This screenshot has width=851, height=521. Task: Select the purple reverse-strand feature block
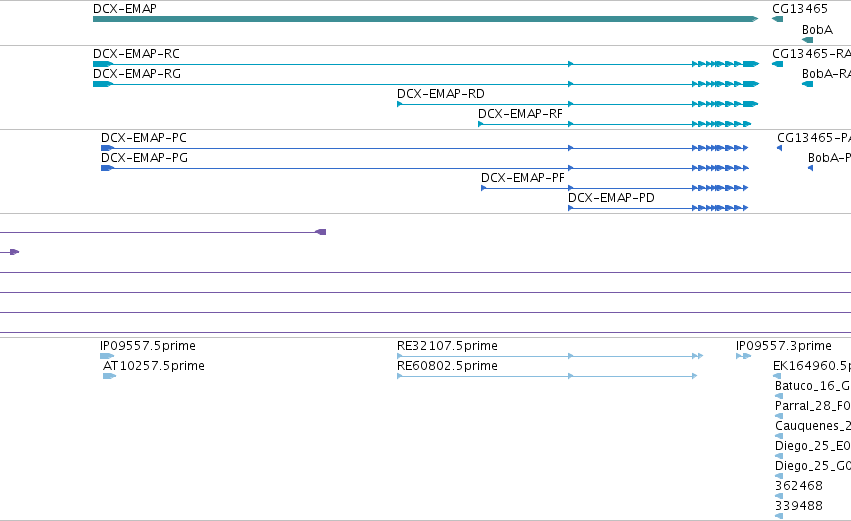click(x=321, y=232)
